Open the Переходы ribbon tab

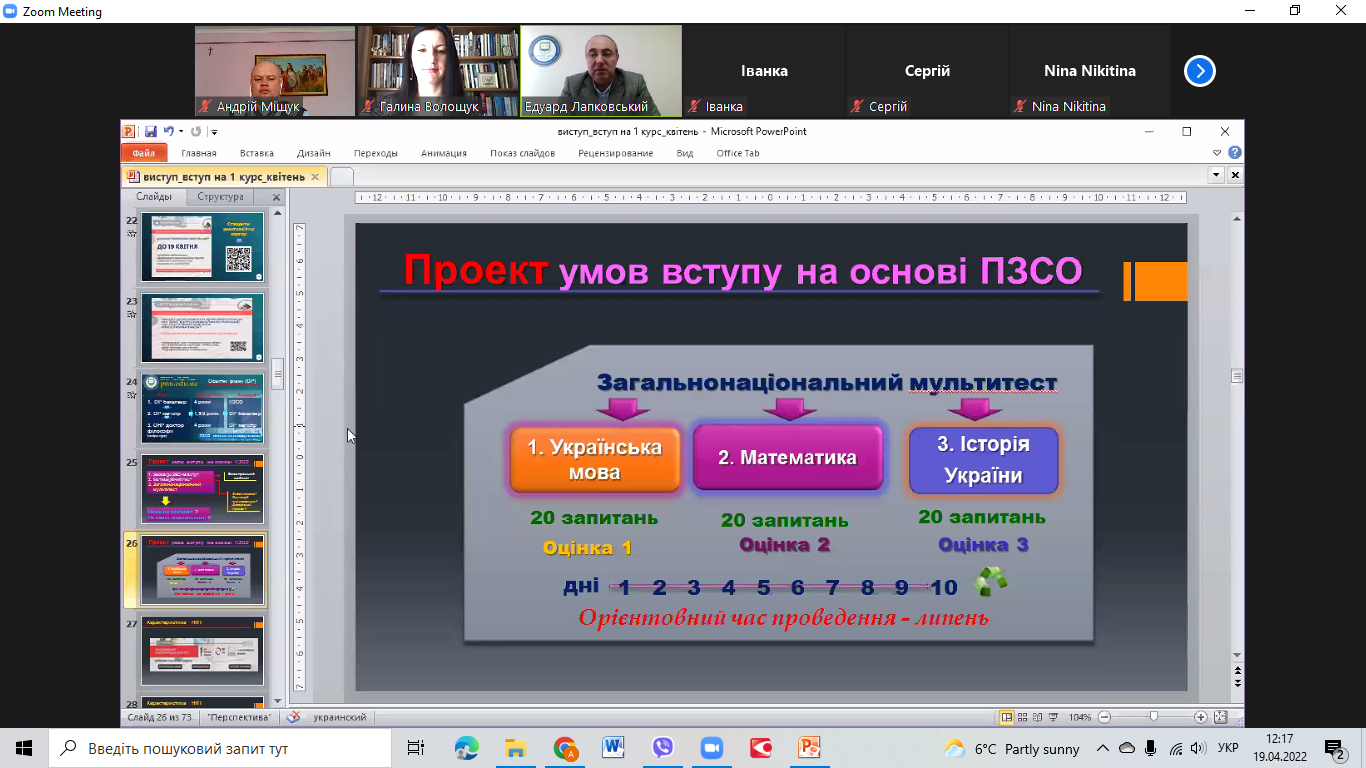coord(375,153)
